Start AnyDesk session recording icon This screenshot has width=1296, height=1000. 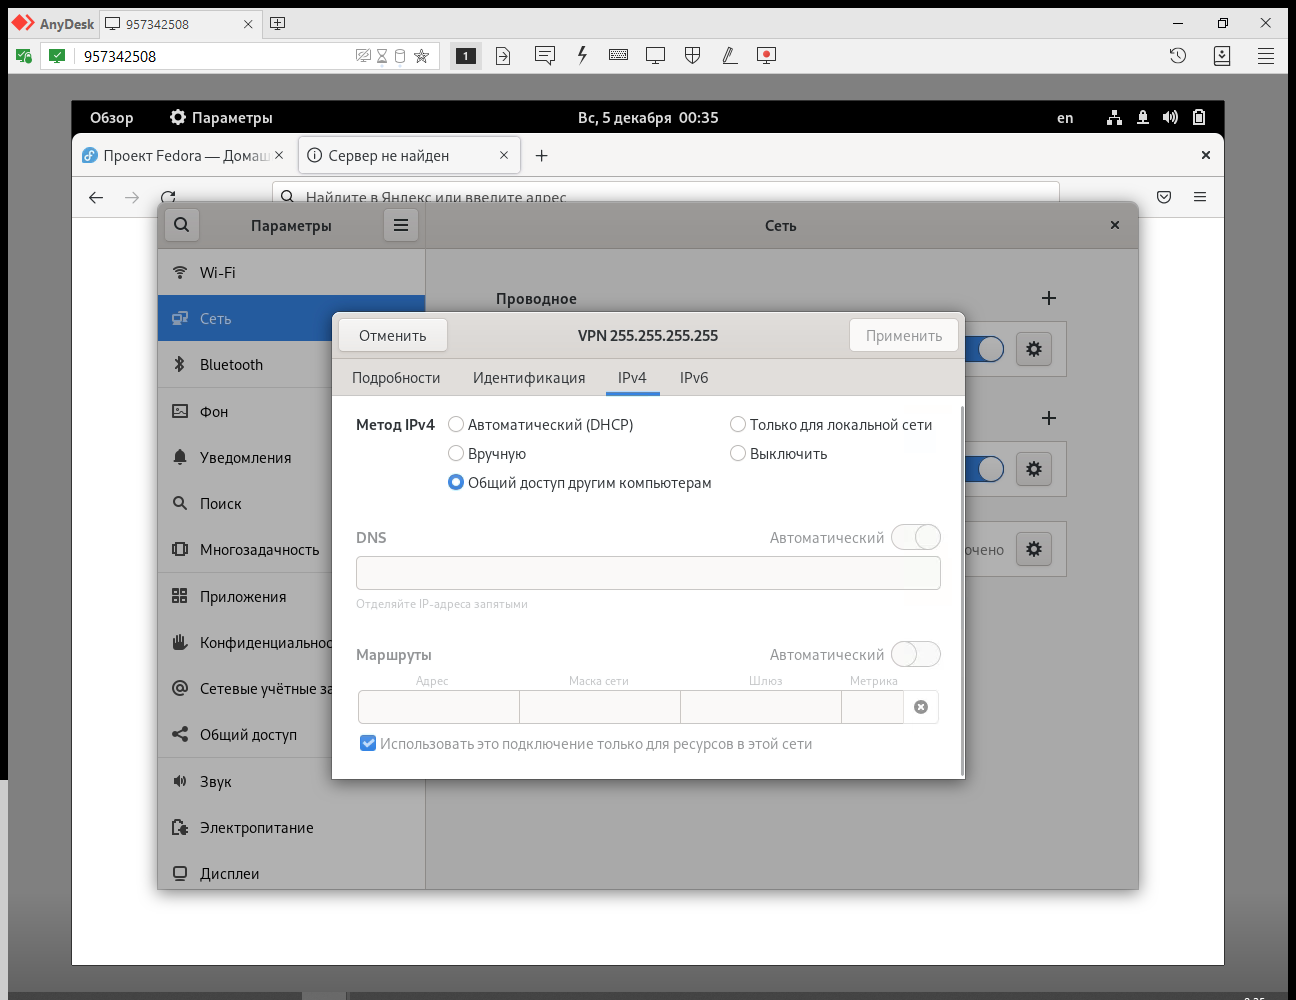tap(767, 56)
